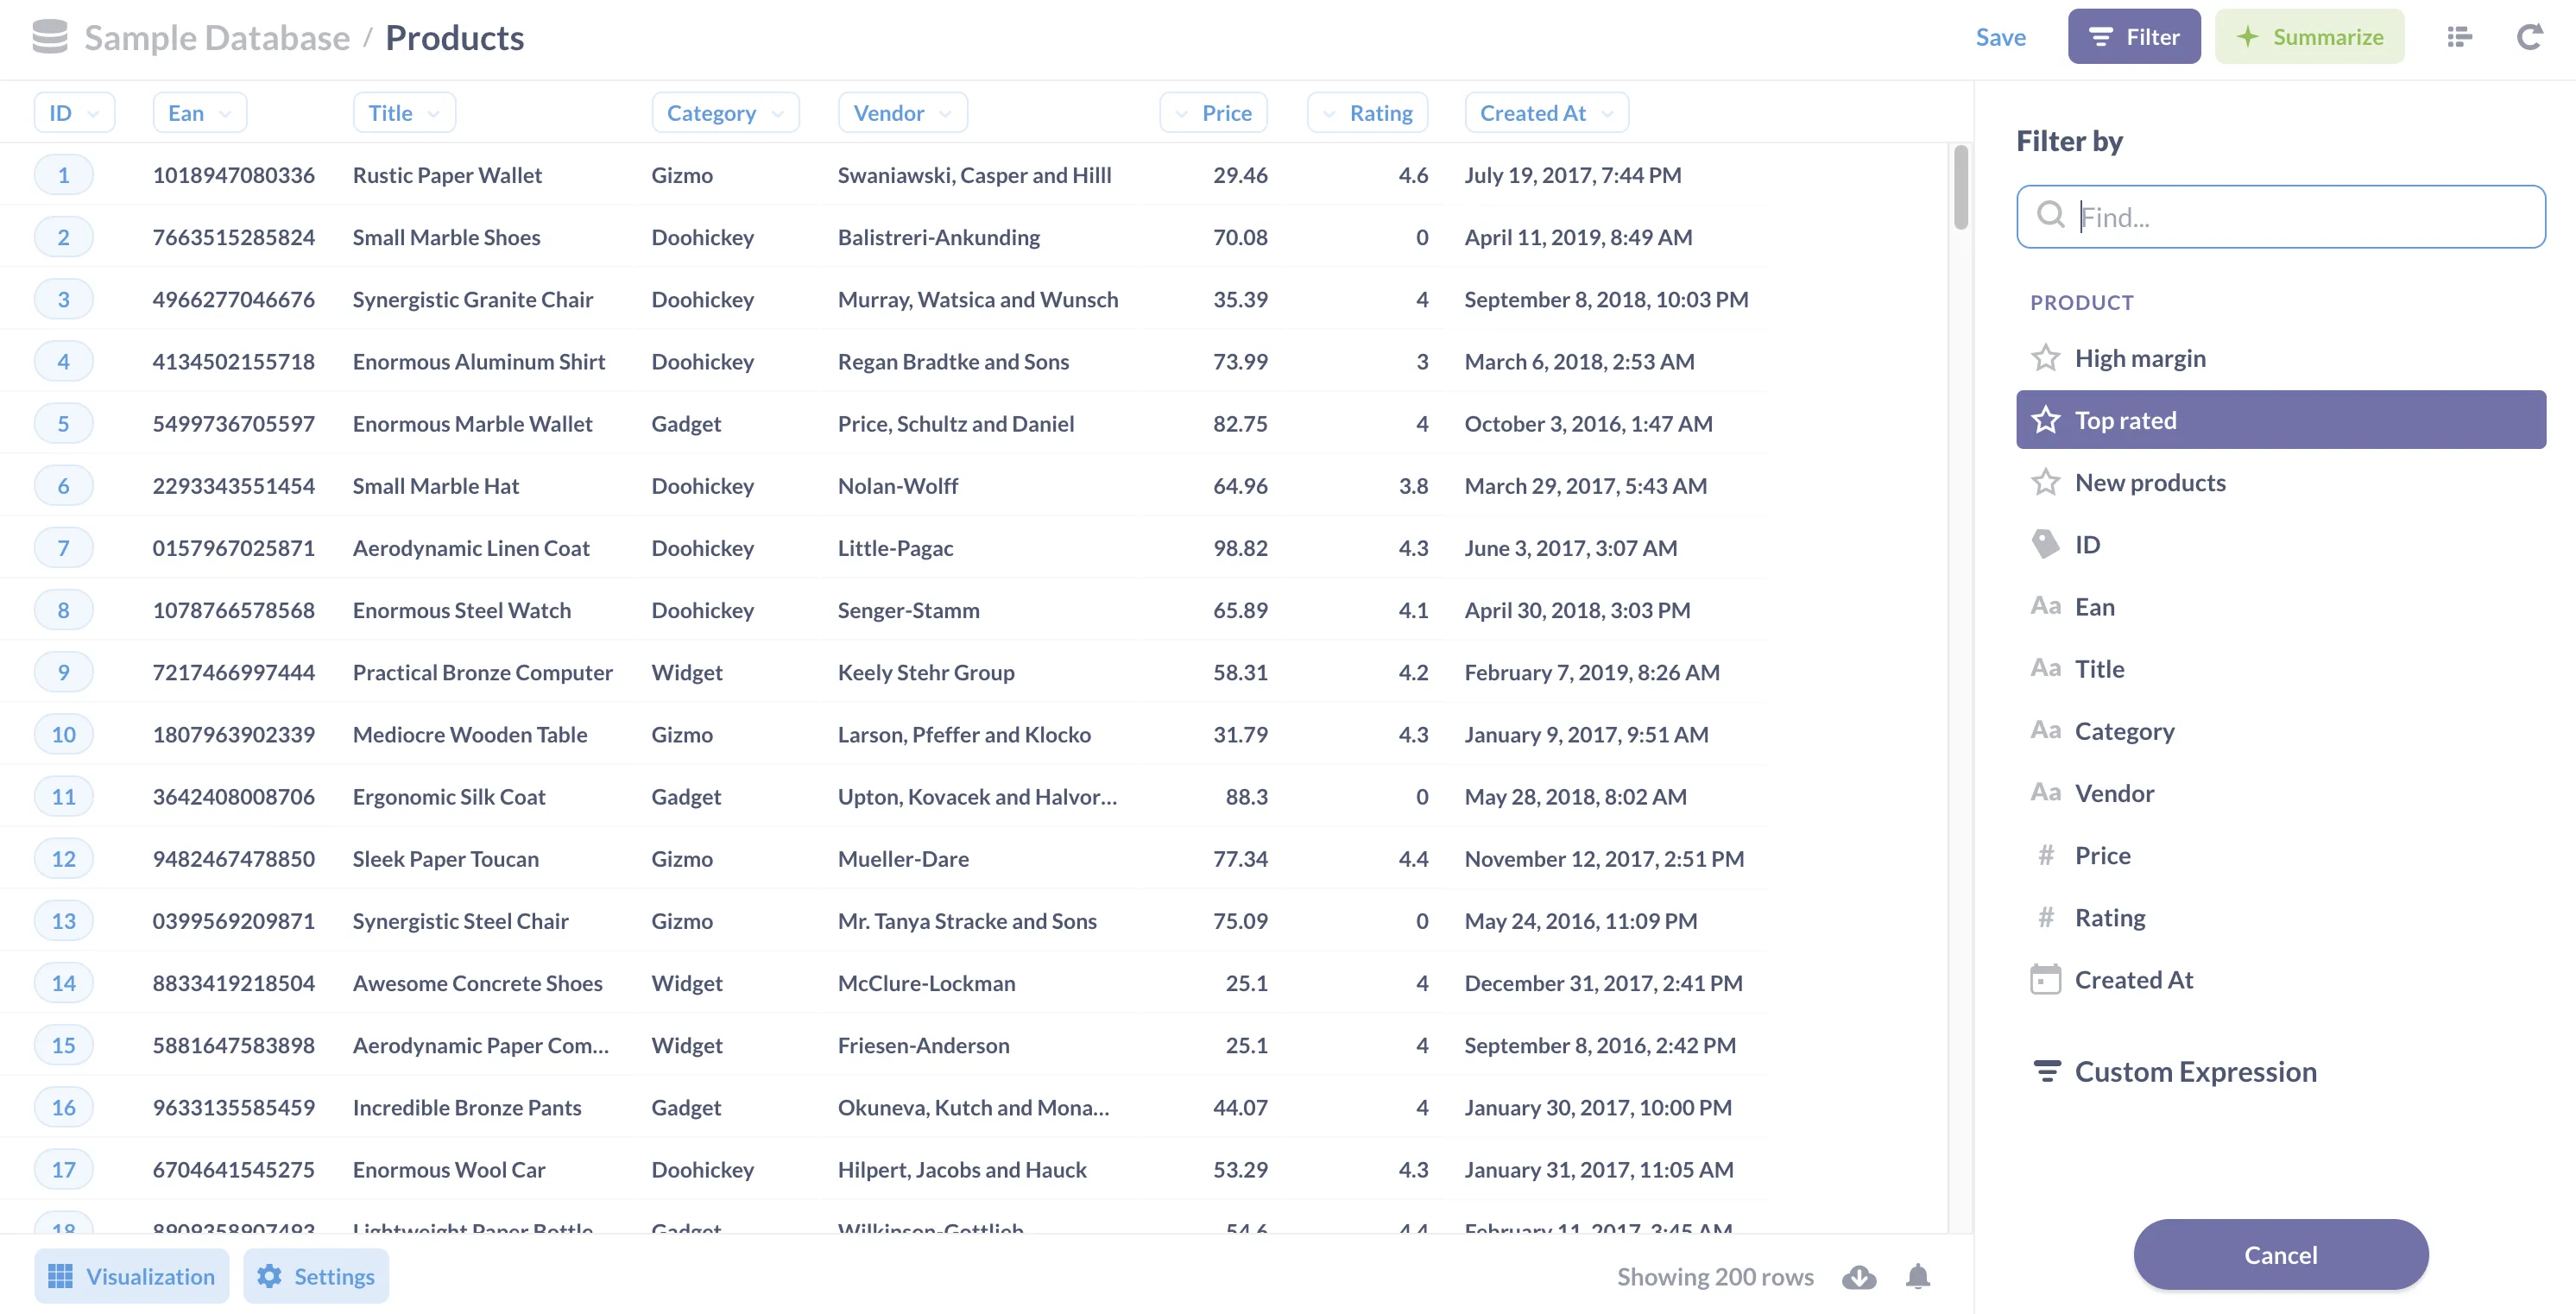The width and height of the screenshot is (2576, 1314).
Task: Click the calendar icon next to Created At
Action: tap(2046, 979)
